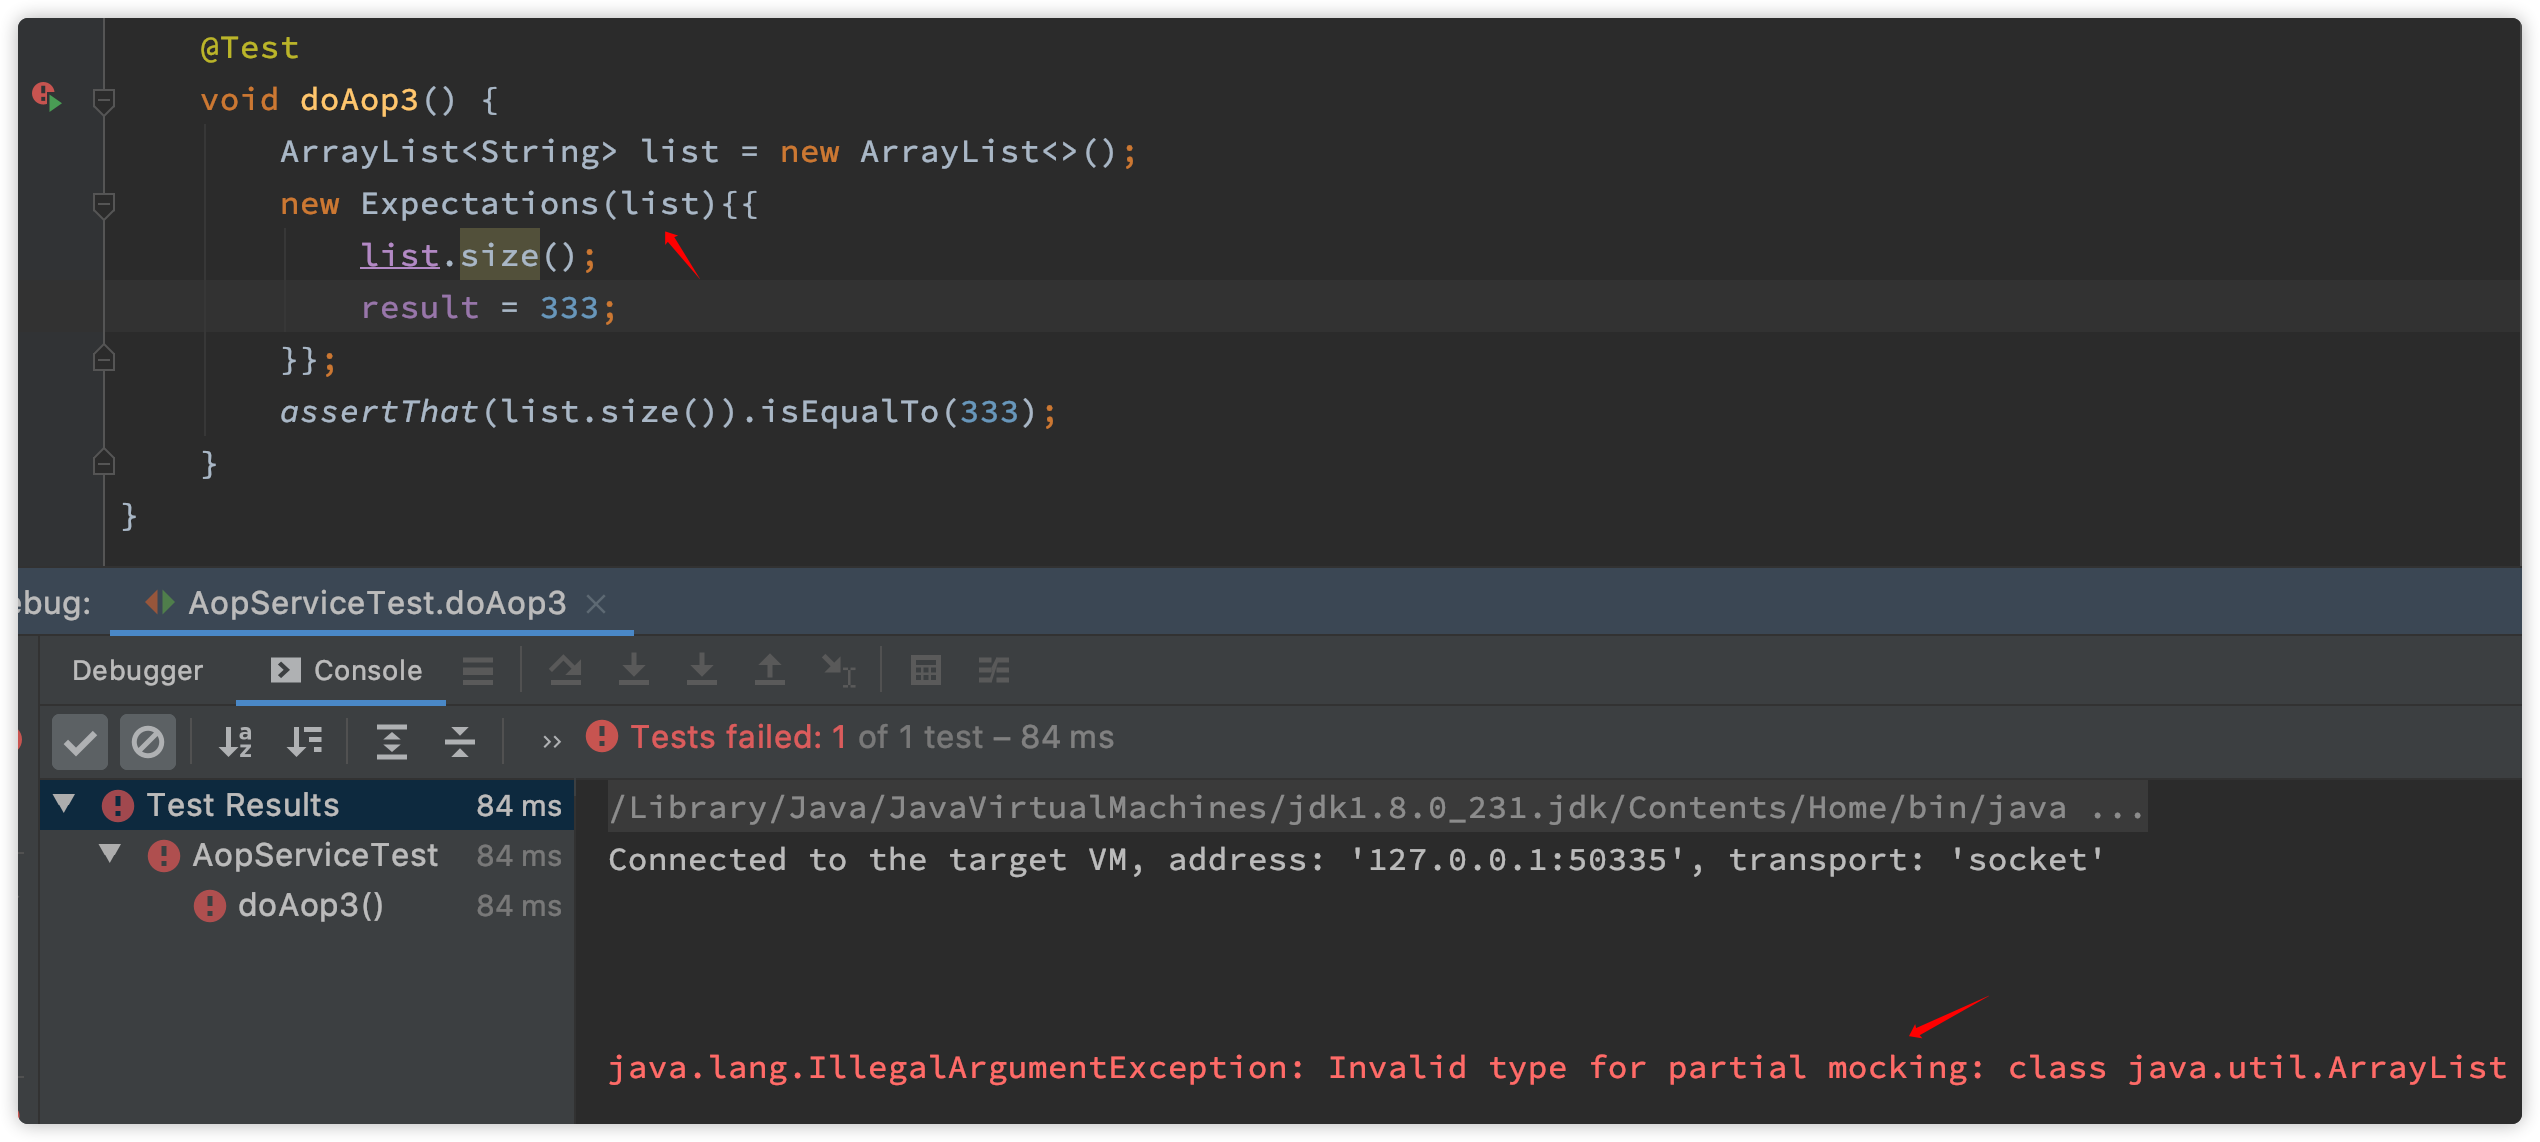The height and width of the screenshot is (1142, 2540).
Task: Click the Expand All icon in test toolbar
Action: (x=392, y=741)
